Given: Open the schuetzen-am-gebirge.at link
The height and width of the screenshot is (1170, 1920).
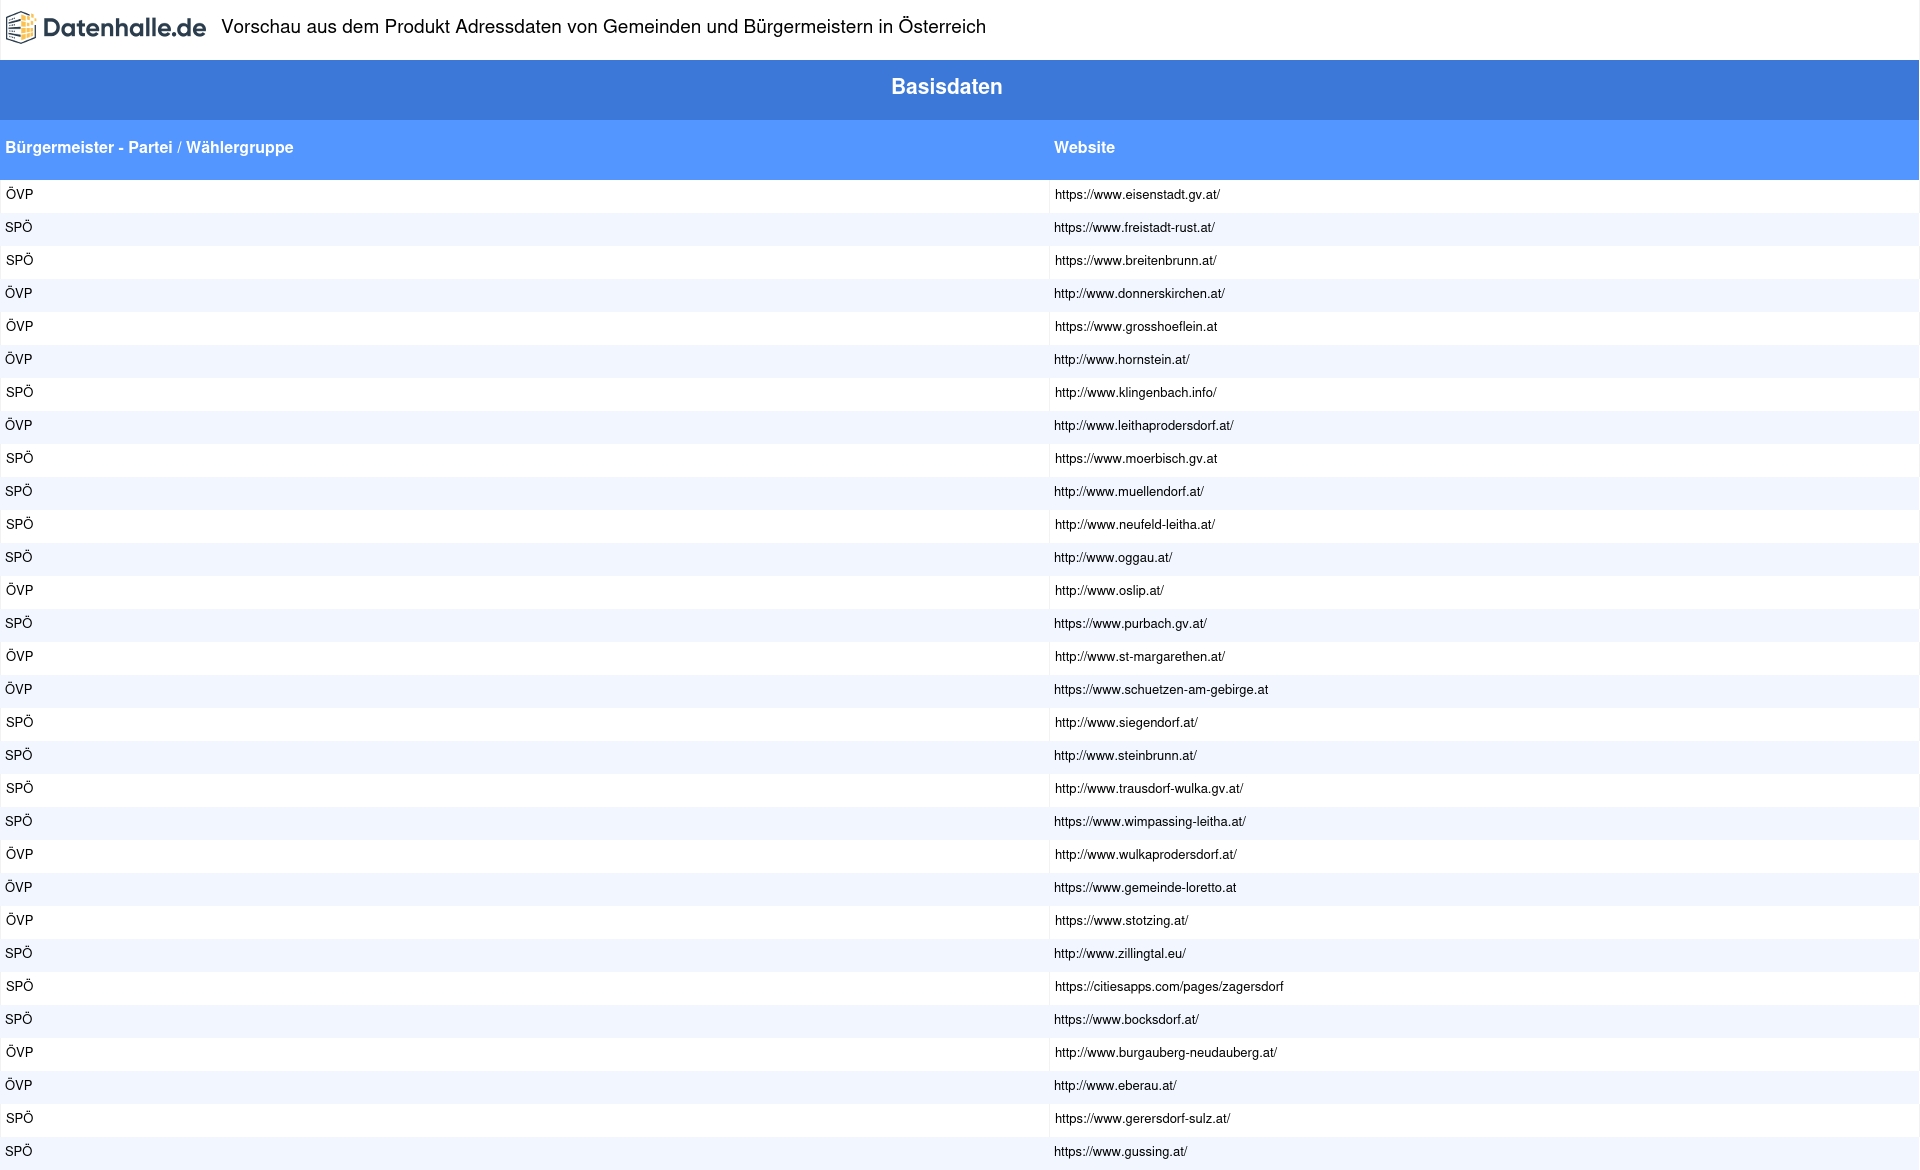Looking at the screenshot, I should pos(1160,690).
